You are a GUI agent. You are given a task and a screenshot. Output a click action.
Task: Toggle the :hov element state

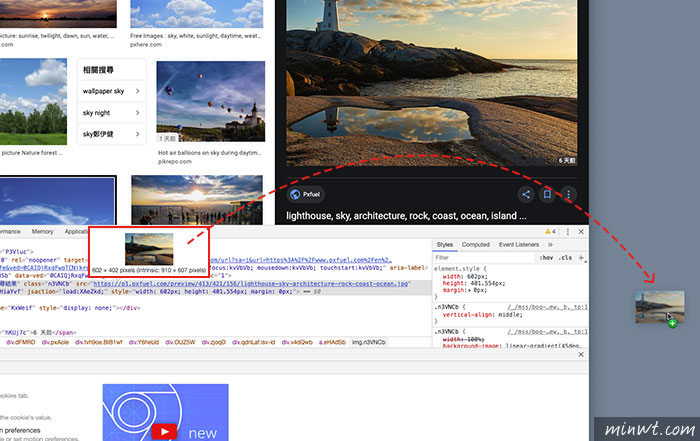point(546,258)
